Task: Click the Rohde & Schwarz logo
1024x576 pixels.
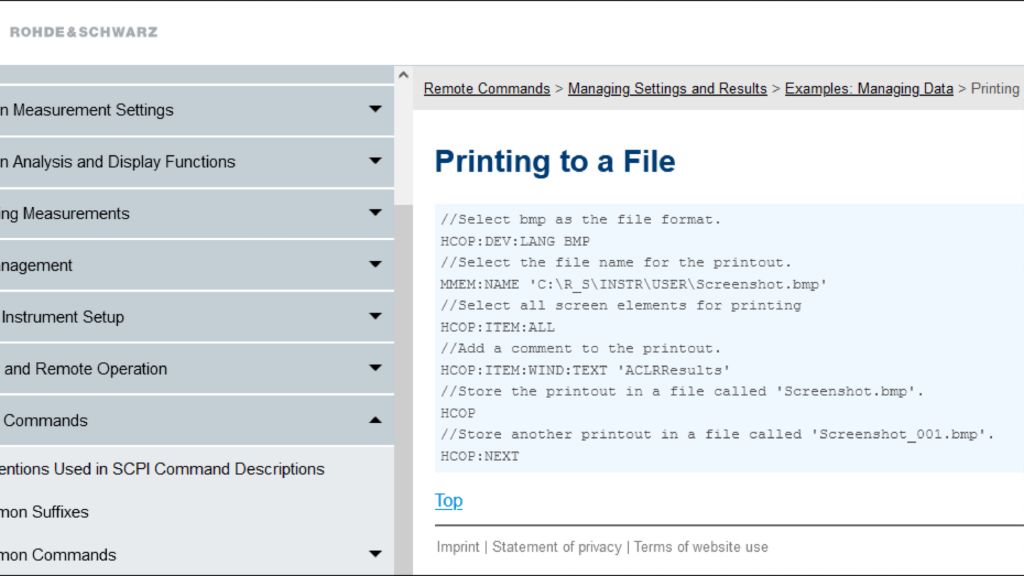Action: point(84,32)
